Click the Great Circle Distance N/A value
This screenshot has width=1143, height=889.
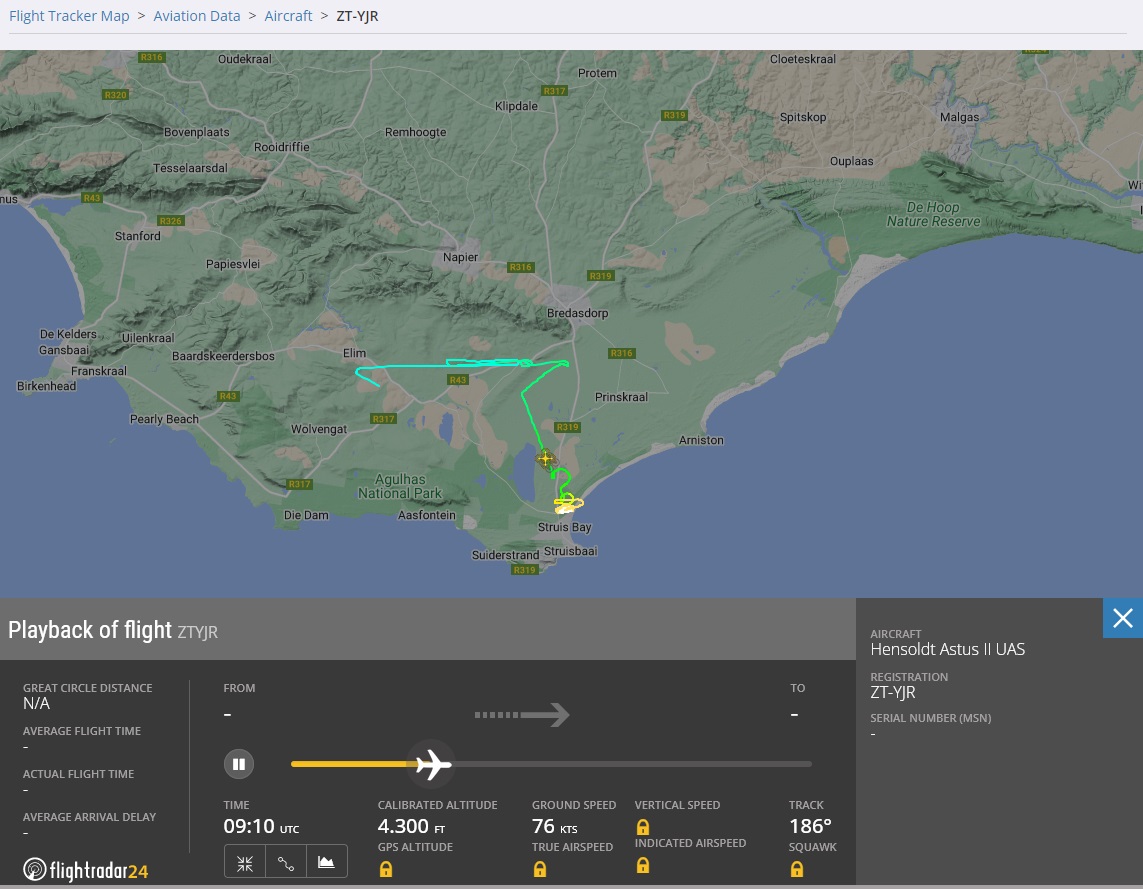(x=36, y=704)
